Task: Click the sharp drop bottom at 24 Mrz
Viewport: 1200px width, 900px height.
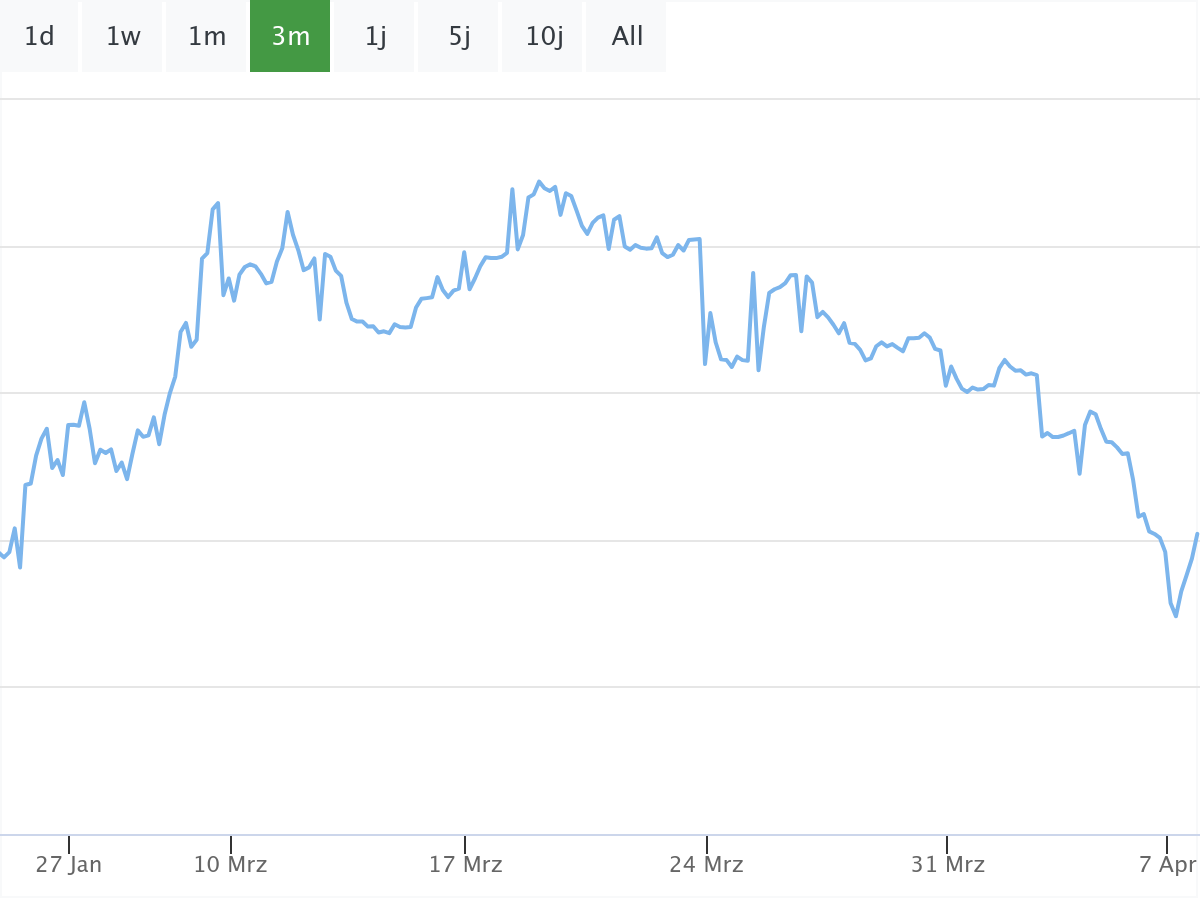Action: (705, 363)
